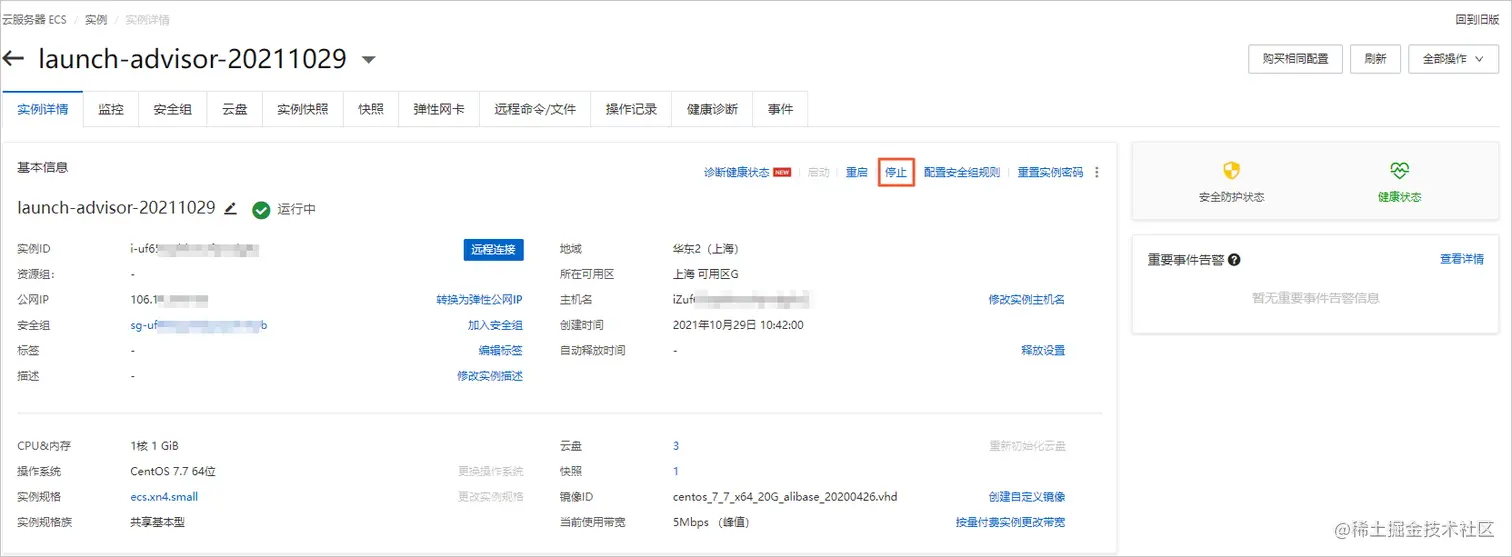Click the image ID centos_7_7_x64_20G_alibase_20200426.vhd
This screenshot has width=1512, height=557.
pyautogui.click(x=785, y=497)
